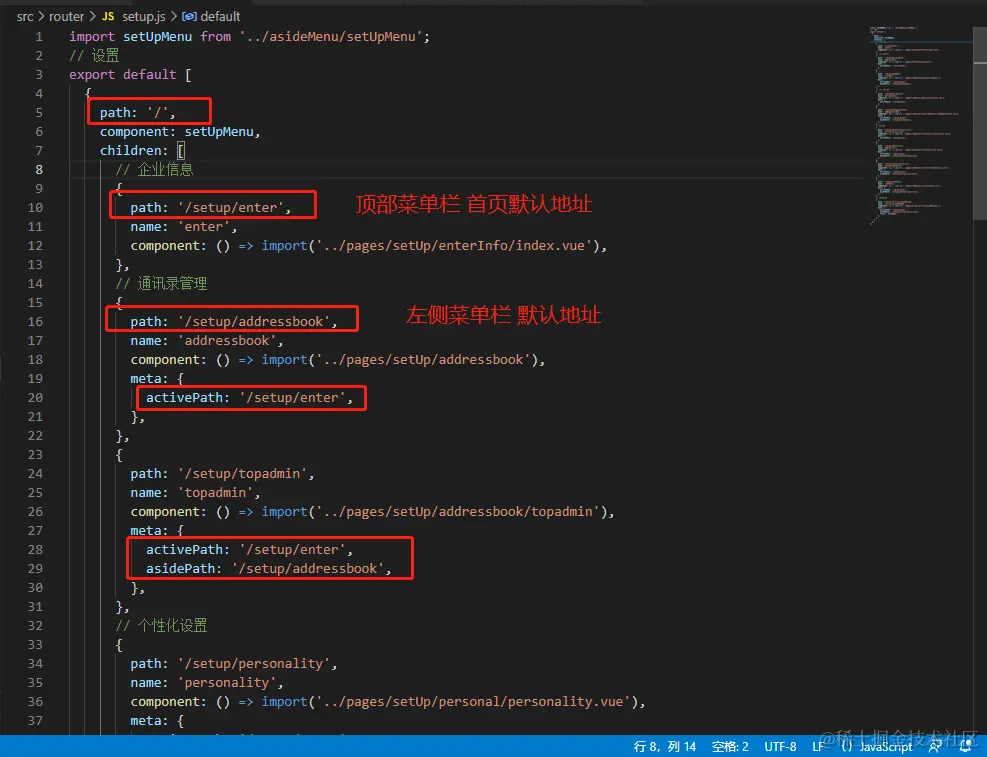Click line number 1 in the gutter
This screenshot has height=757, width=987.
[x=39, y=36]
